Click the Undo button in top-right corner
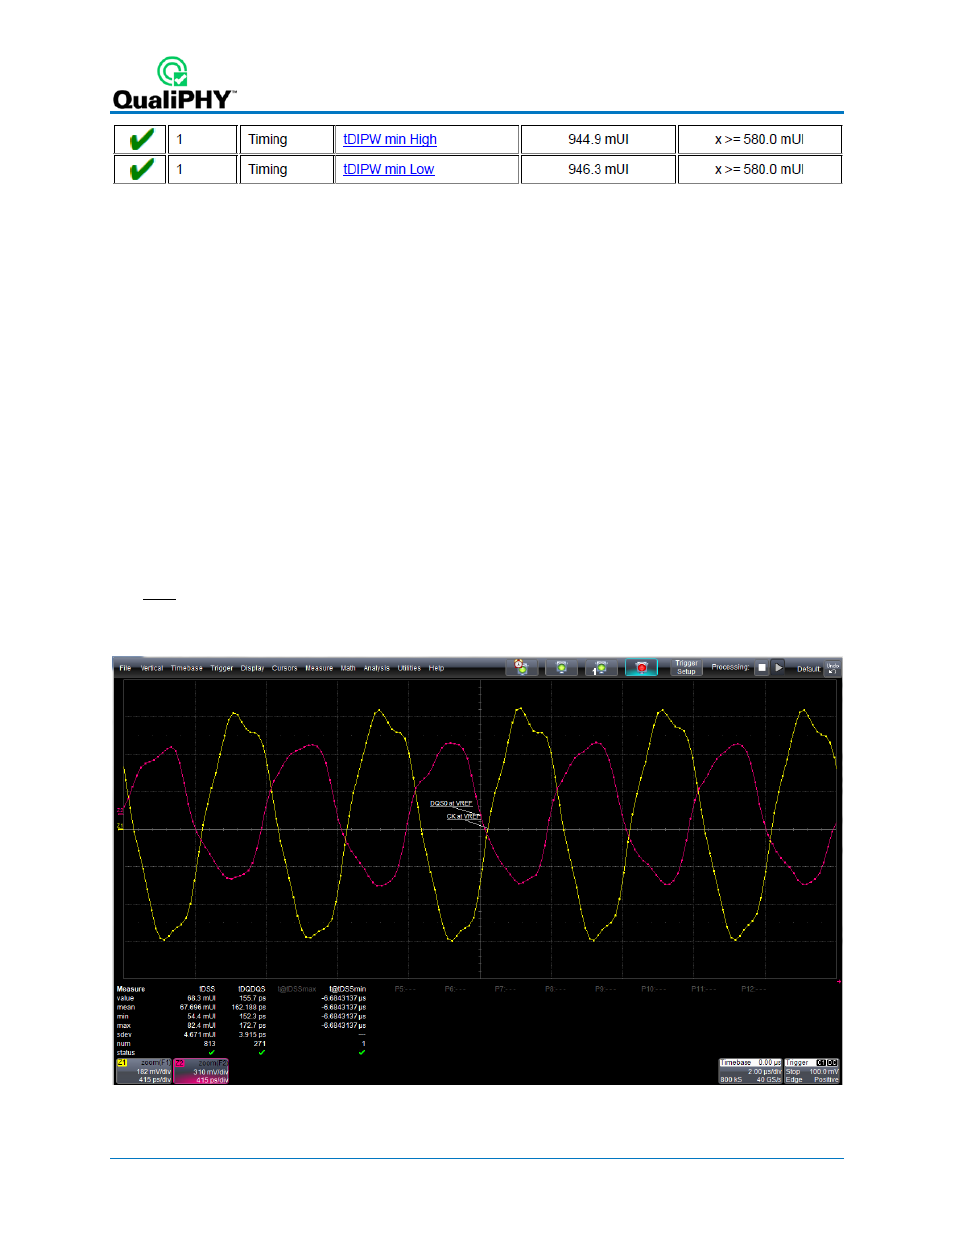954x1235 pixels. (x=833, y=668)
